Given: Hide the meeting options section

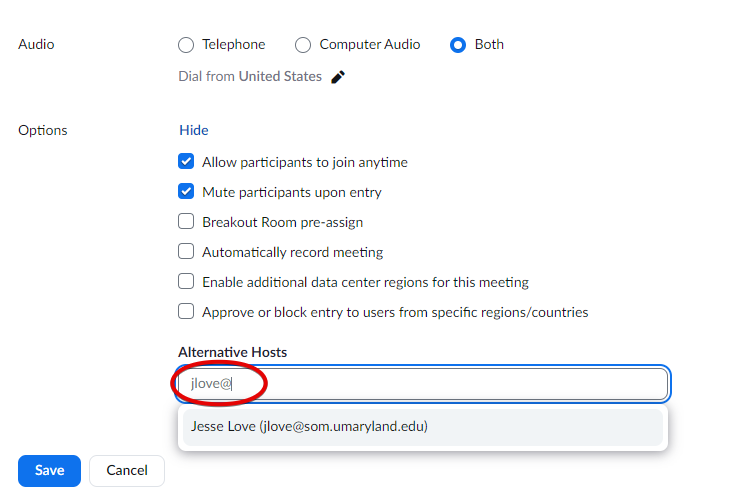Looking at the screenshot, I should 194,130.
